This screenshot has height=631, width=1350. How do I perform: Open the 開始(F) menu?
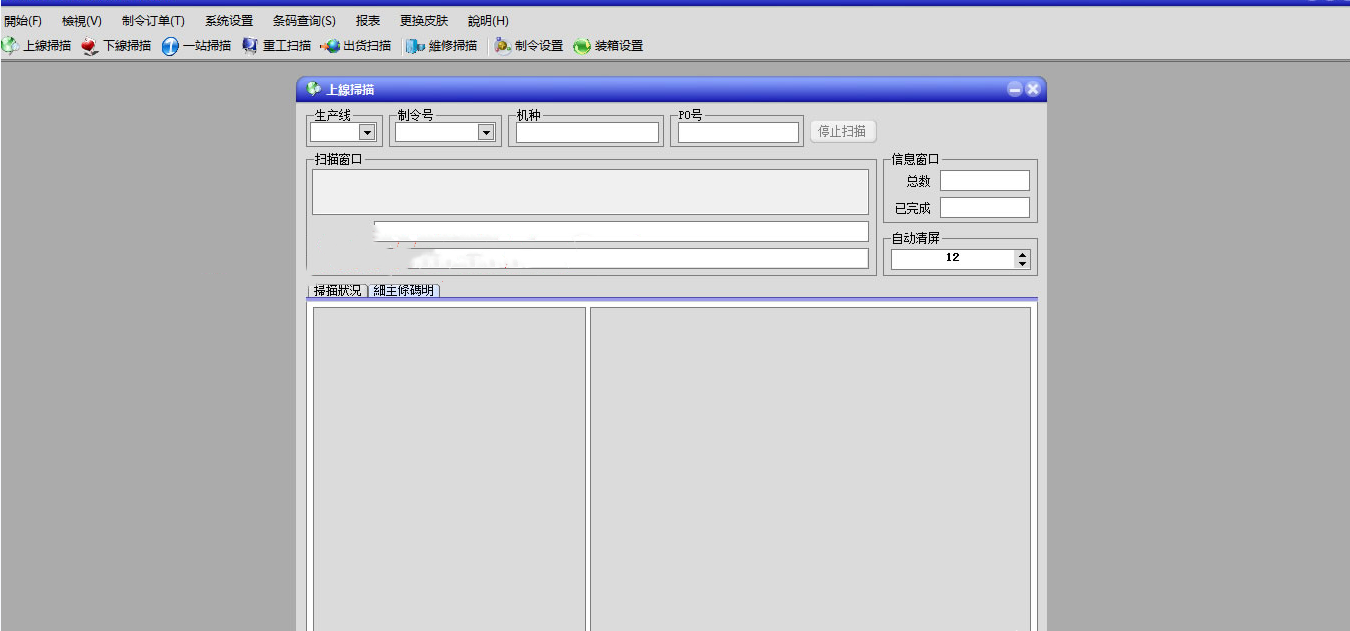[23, 21]
